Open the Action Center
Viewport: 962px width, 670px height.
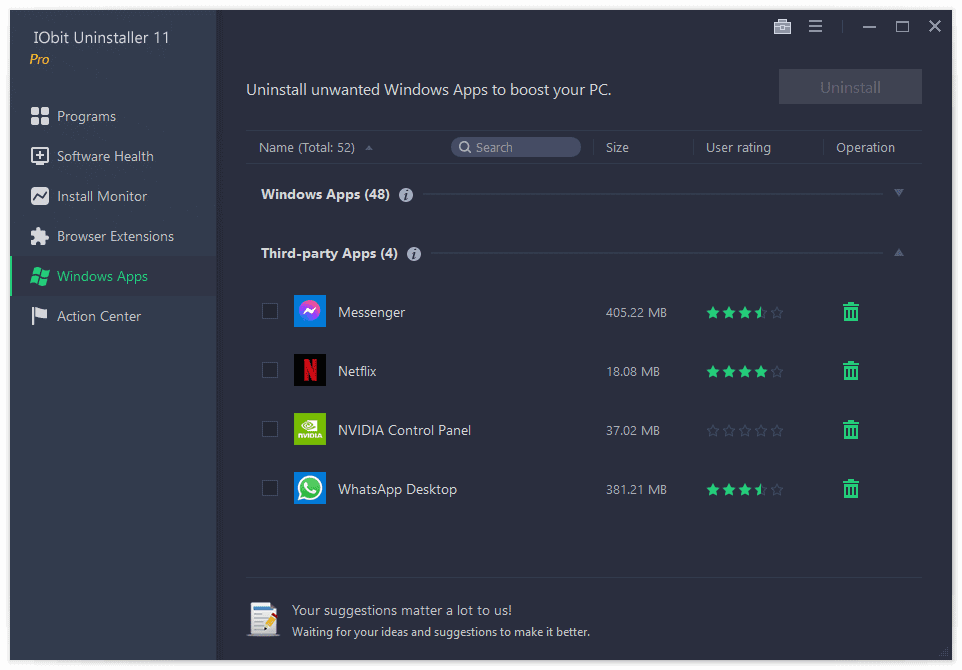click(x=97, y=316)
